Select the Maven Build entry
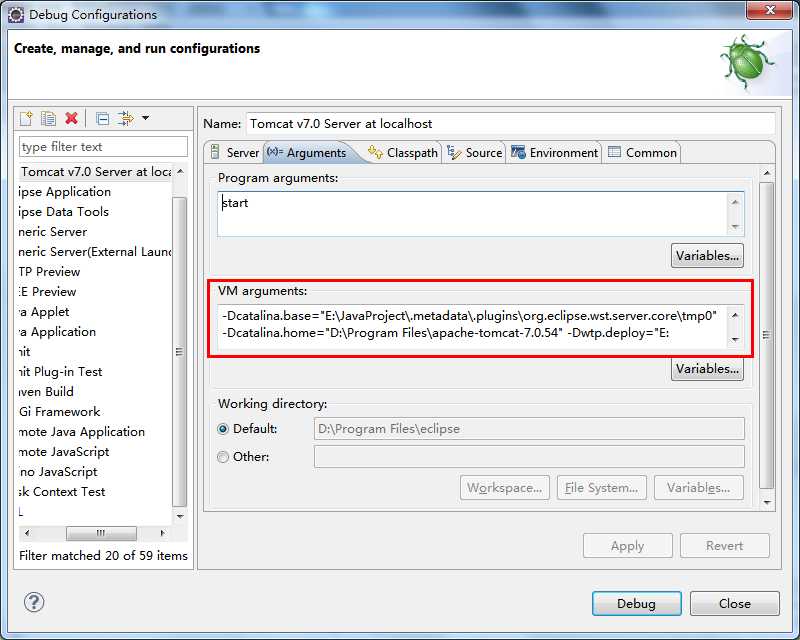800x640 pixels. (46, 391)
